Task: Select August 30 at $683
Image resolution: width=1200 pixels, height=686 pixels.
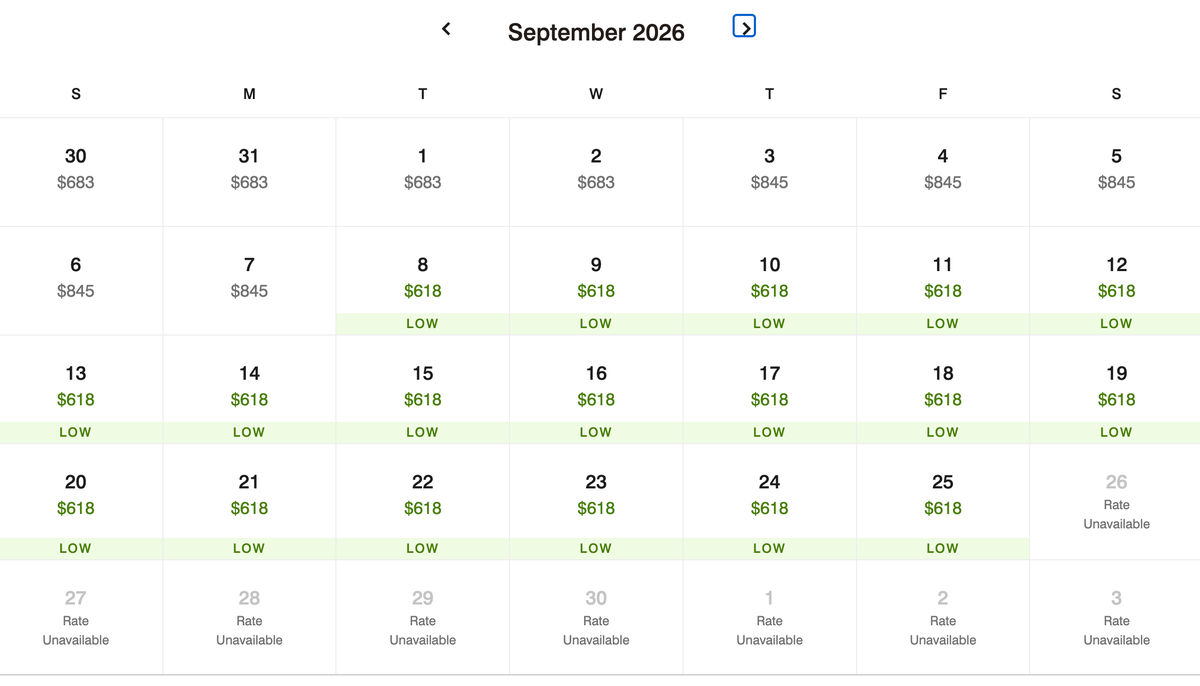Action: click(x=76, y=169)
